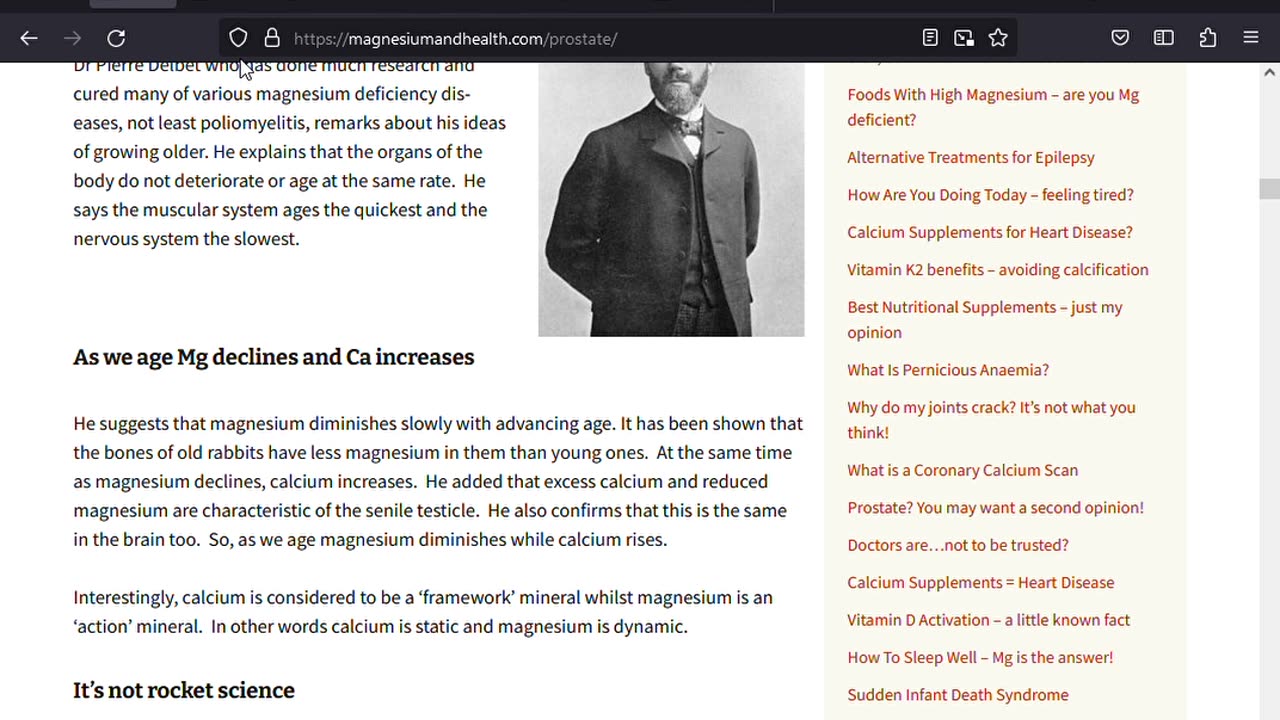Click the vertical scrollbar thumb
The image size is (1280, 720).
[1270, 189]
